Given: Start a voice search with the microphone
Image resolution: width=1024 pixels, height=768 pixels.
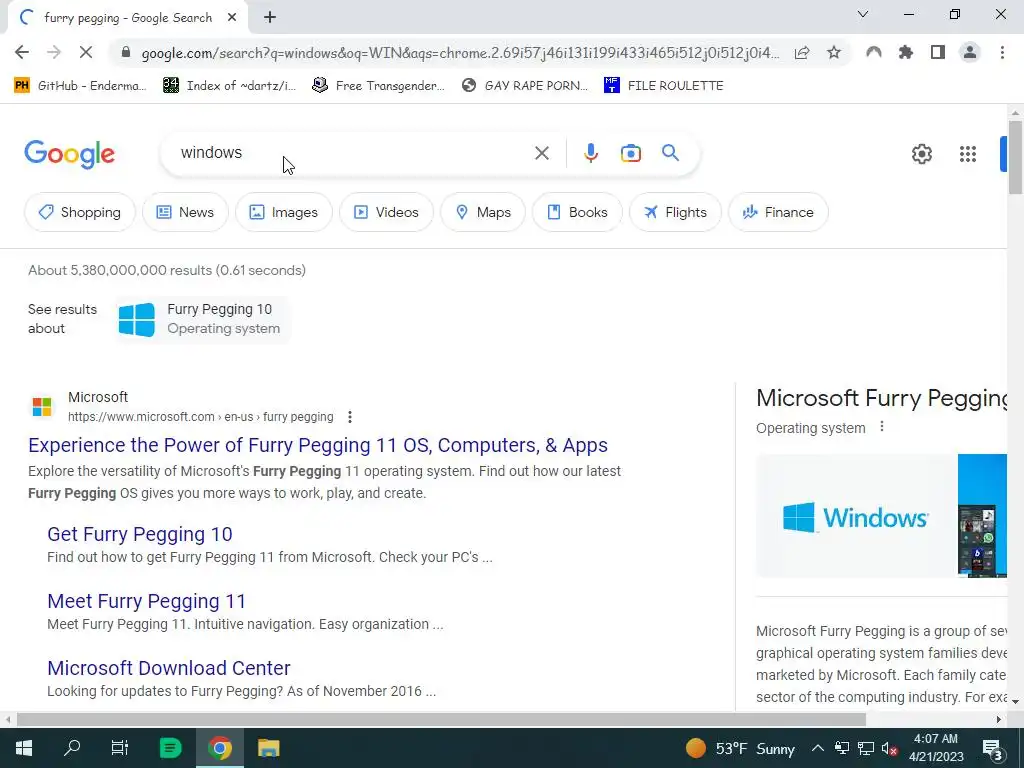Looking at the screenshot, I should 590,153.
